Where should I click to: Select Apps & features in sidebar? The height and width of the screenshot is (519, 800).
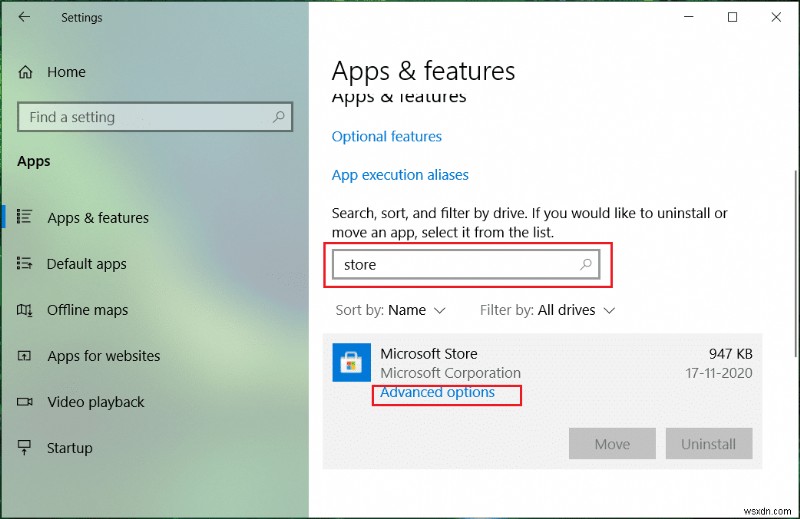click(x=98, y=218)
